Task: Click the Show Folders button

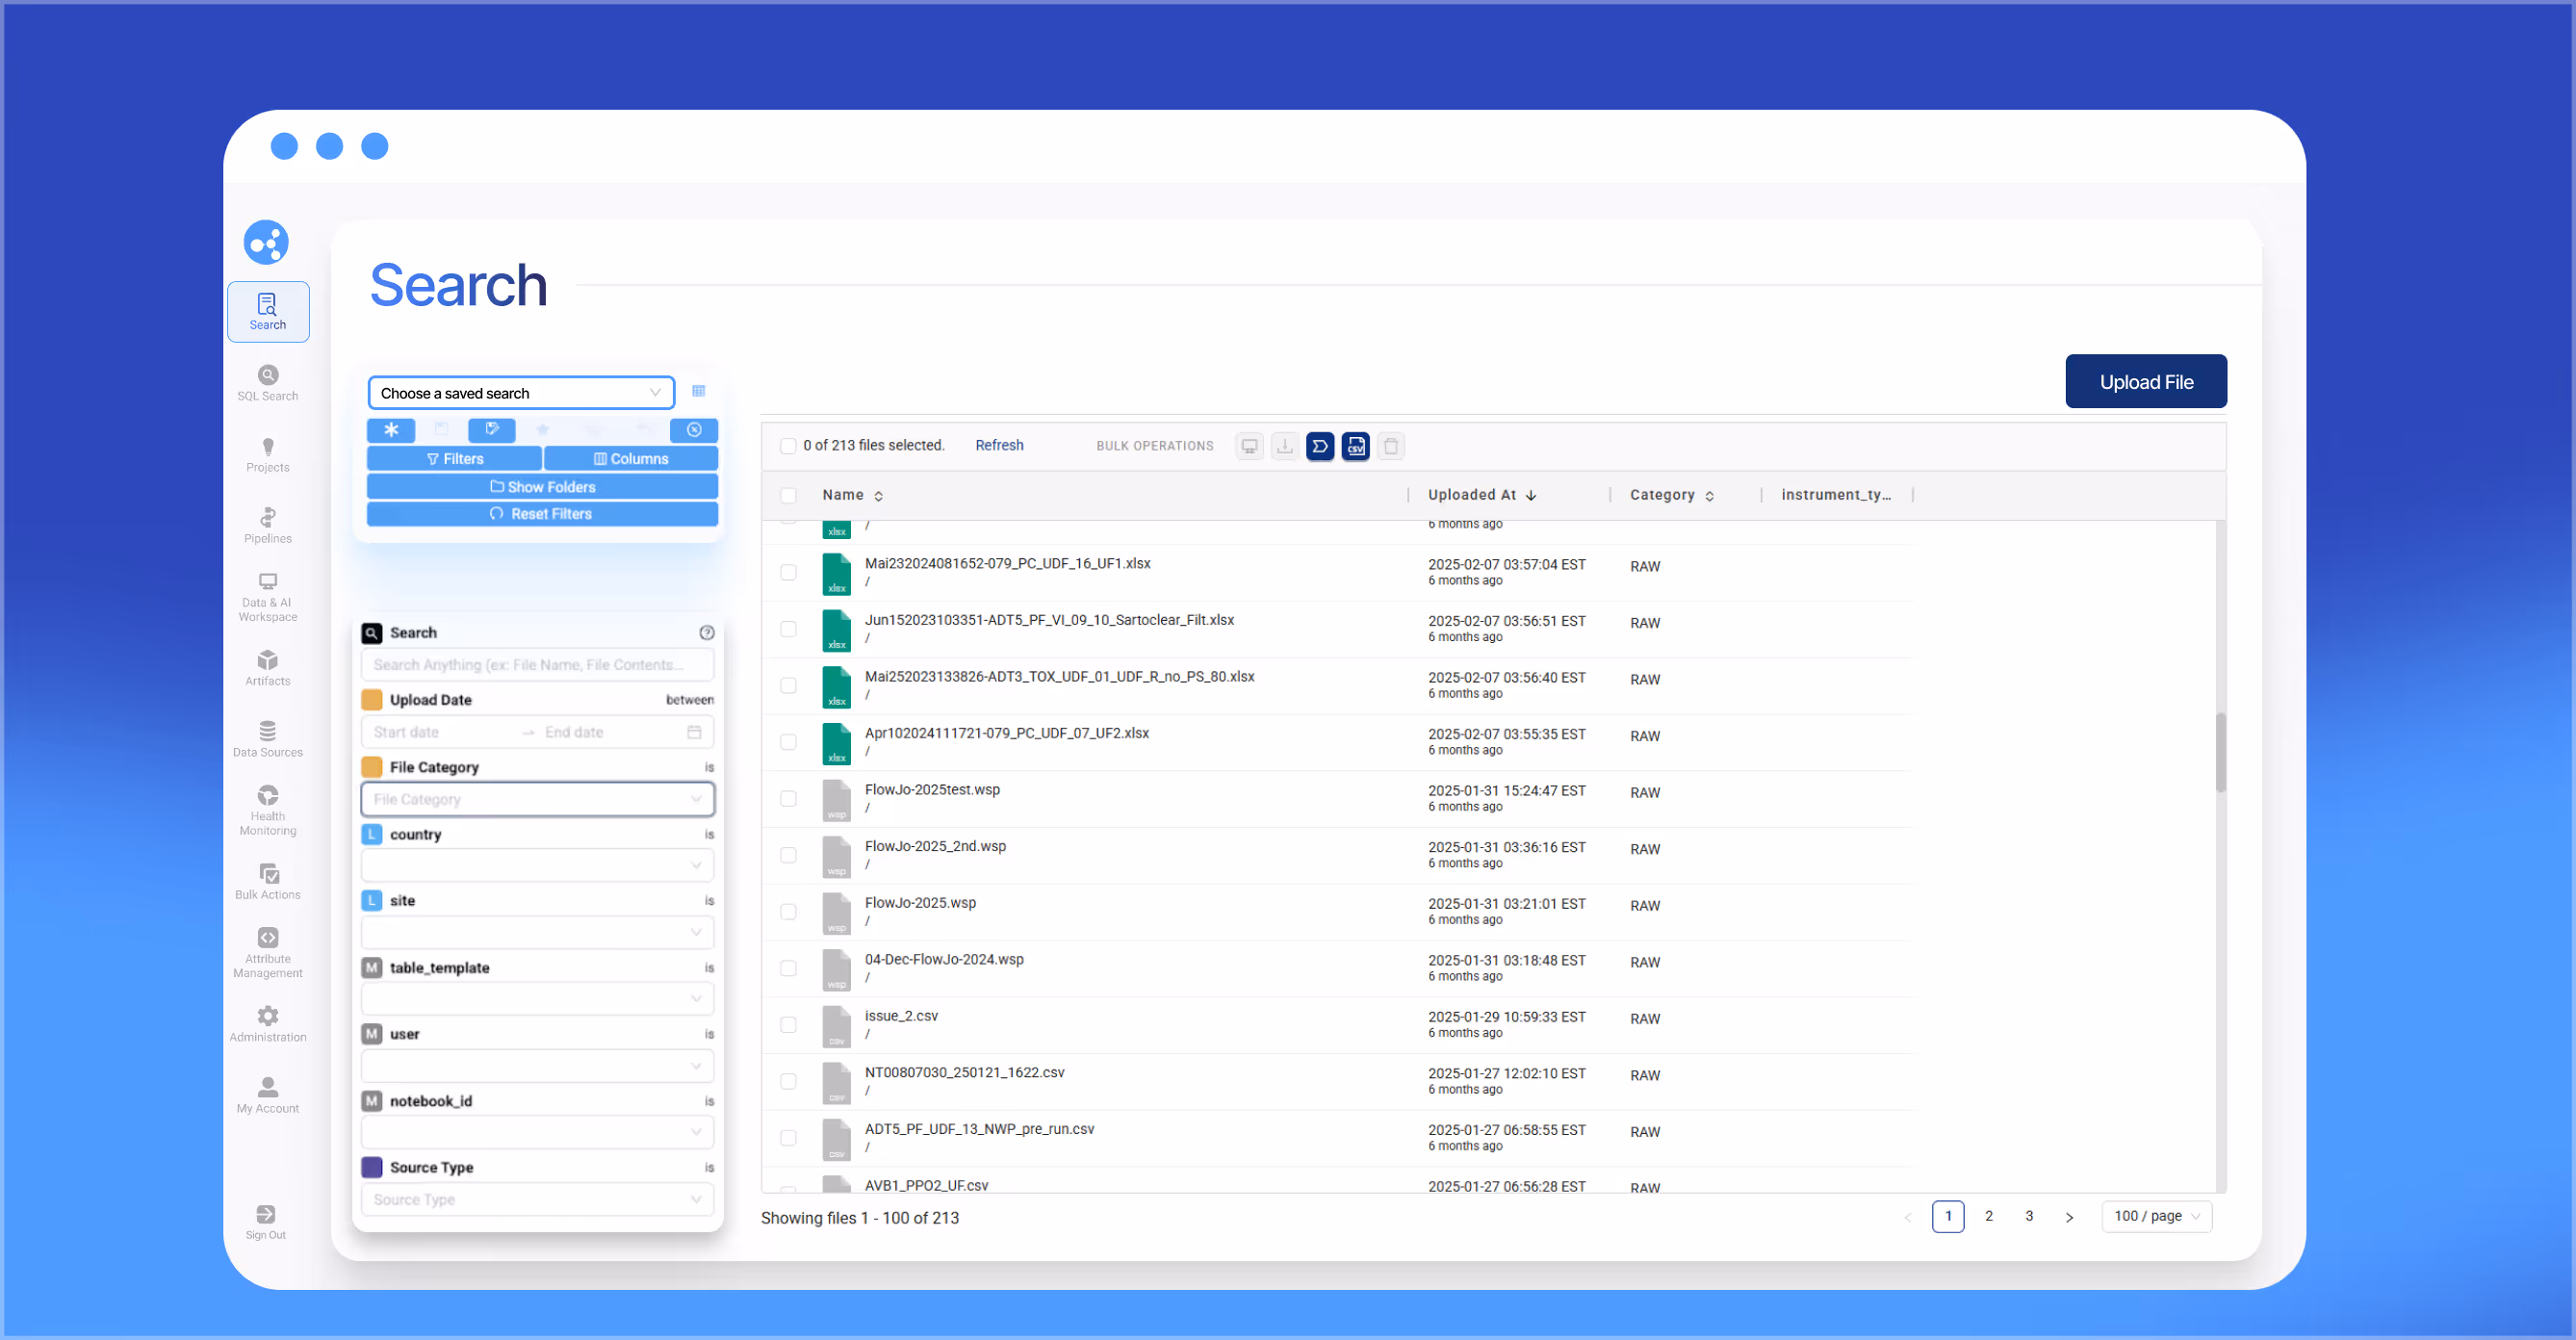Action: (x=542, y=487)
